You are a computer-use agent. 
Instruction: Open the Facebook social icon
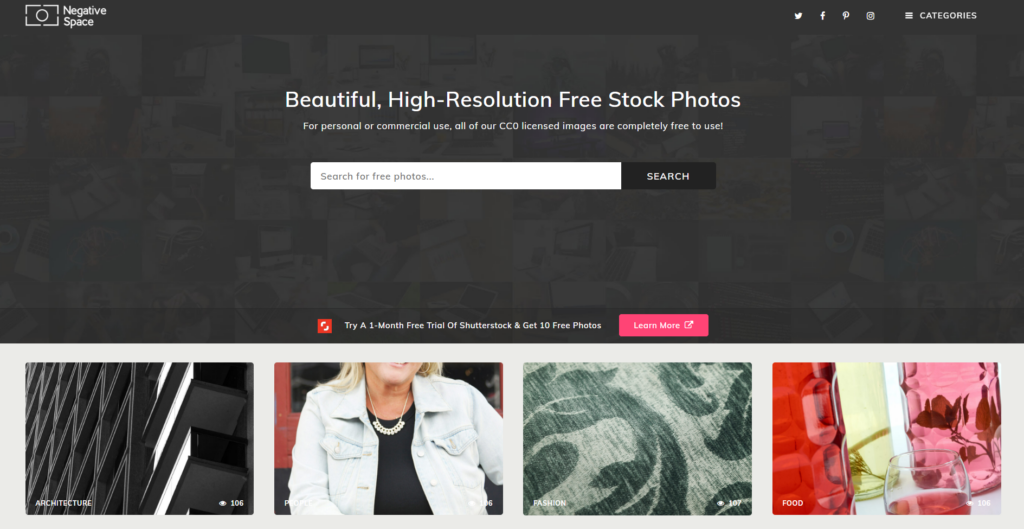(x=822, y=16)
